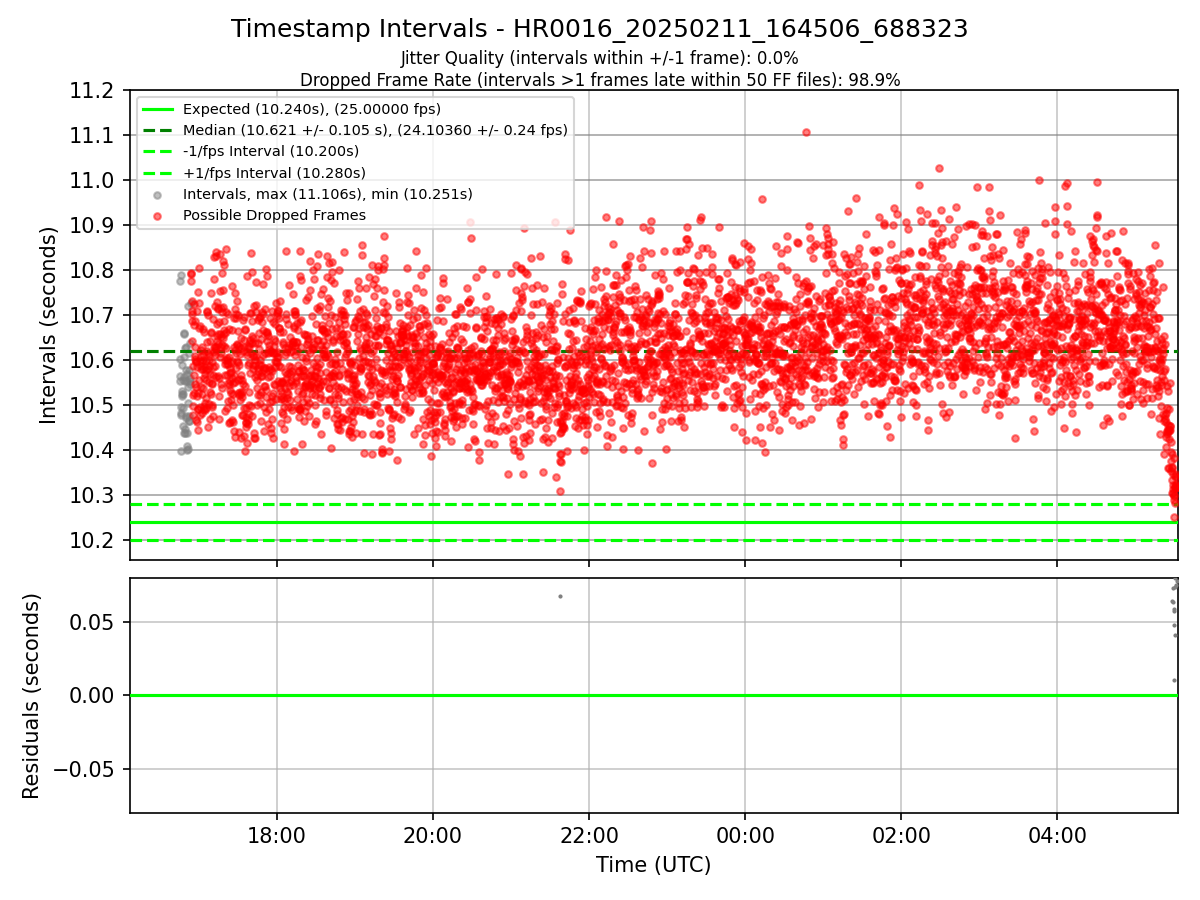
Task: Click the '18:00' x-axis tick label
Action: tap(276, 834)
